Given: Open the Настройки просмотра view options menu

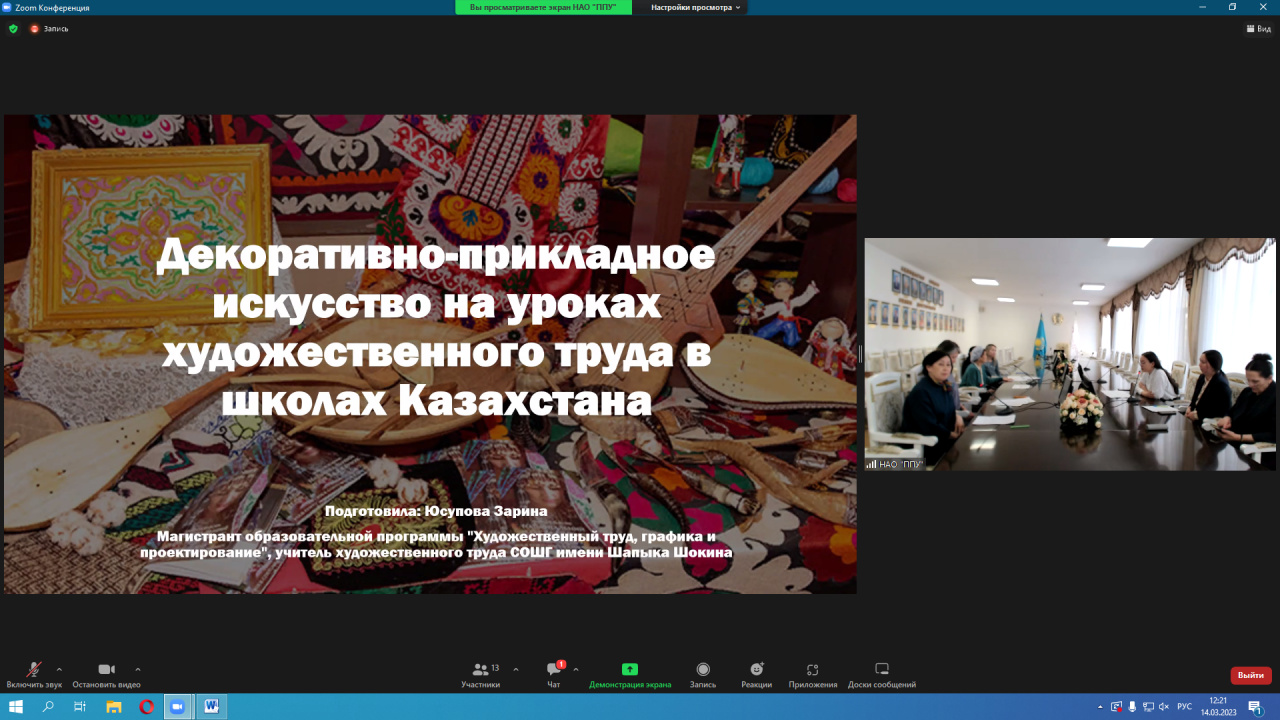Looking at the screenshot, I should (696, 7).
